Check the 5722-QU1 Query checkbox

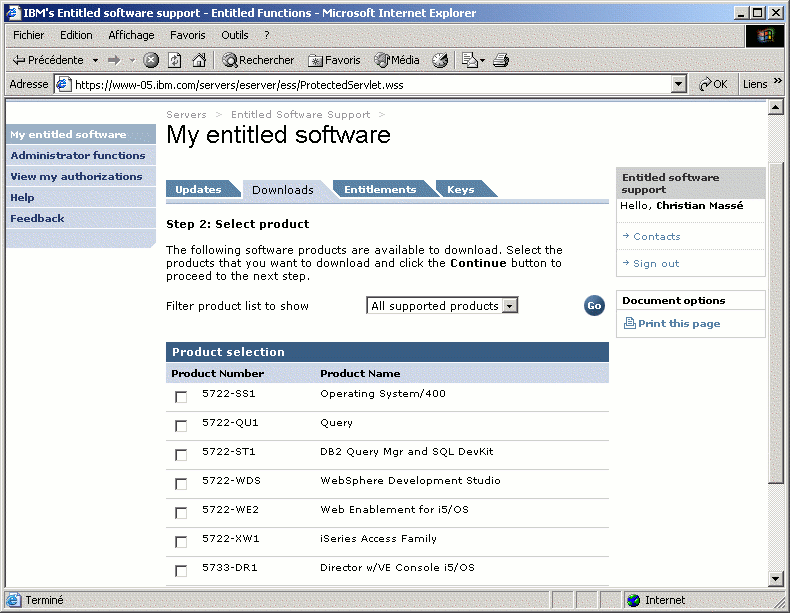181,426
